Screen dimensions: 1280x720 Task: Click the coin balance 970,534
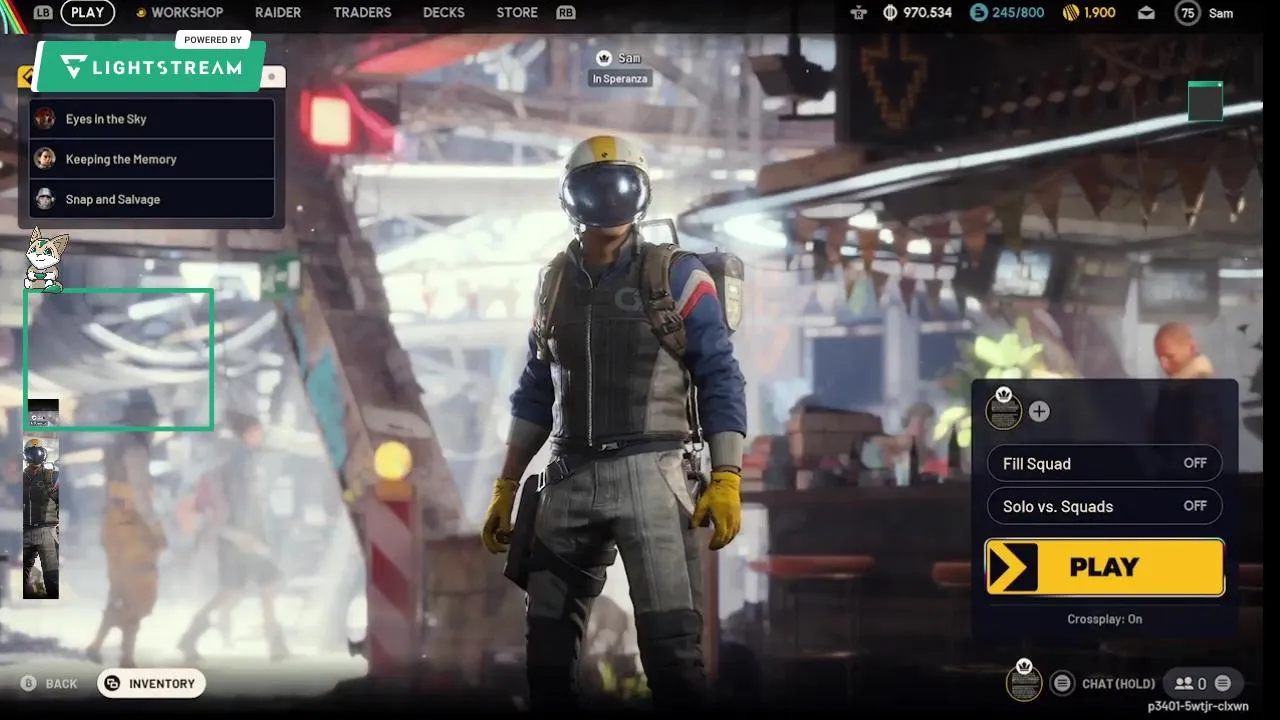coord(917,13)
